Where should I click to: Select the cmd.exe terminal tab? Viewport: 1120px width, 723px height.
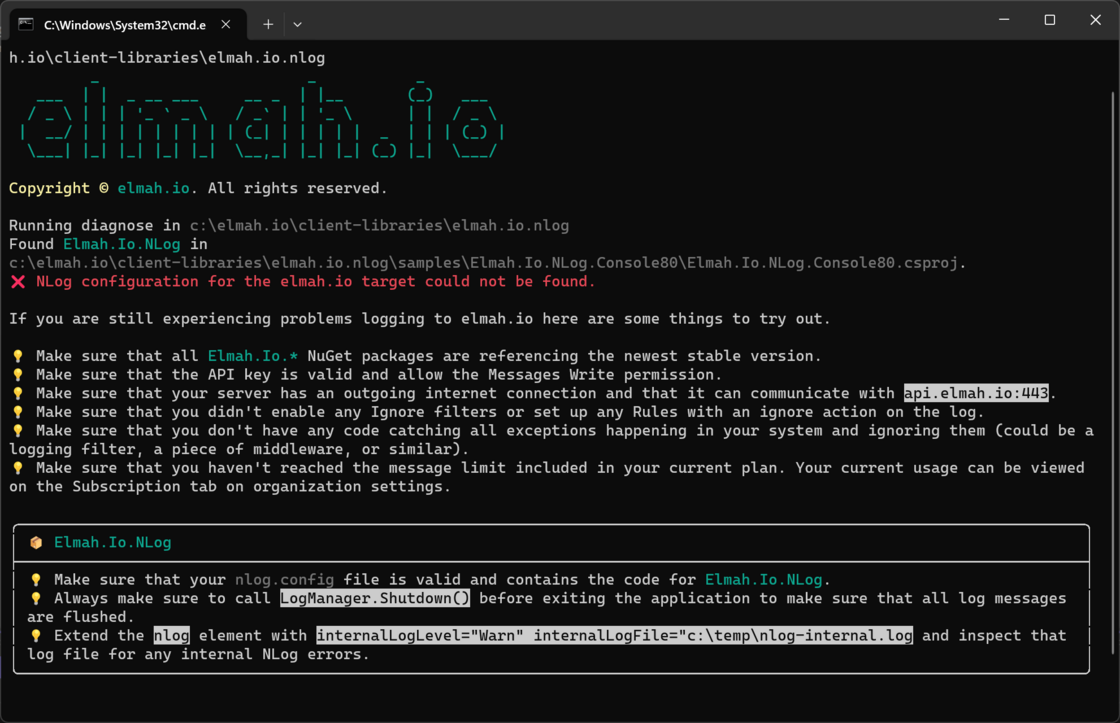click(x=129, y=24)
